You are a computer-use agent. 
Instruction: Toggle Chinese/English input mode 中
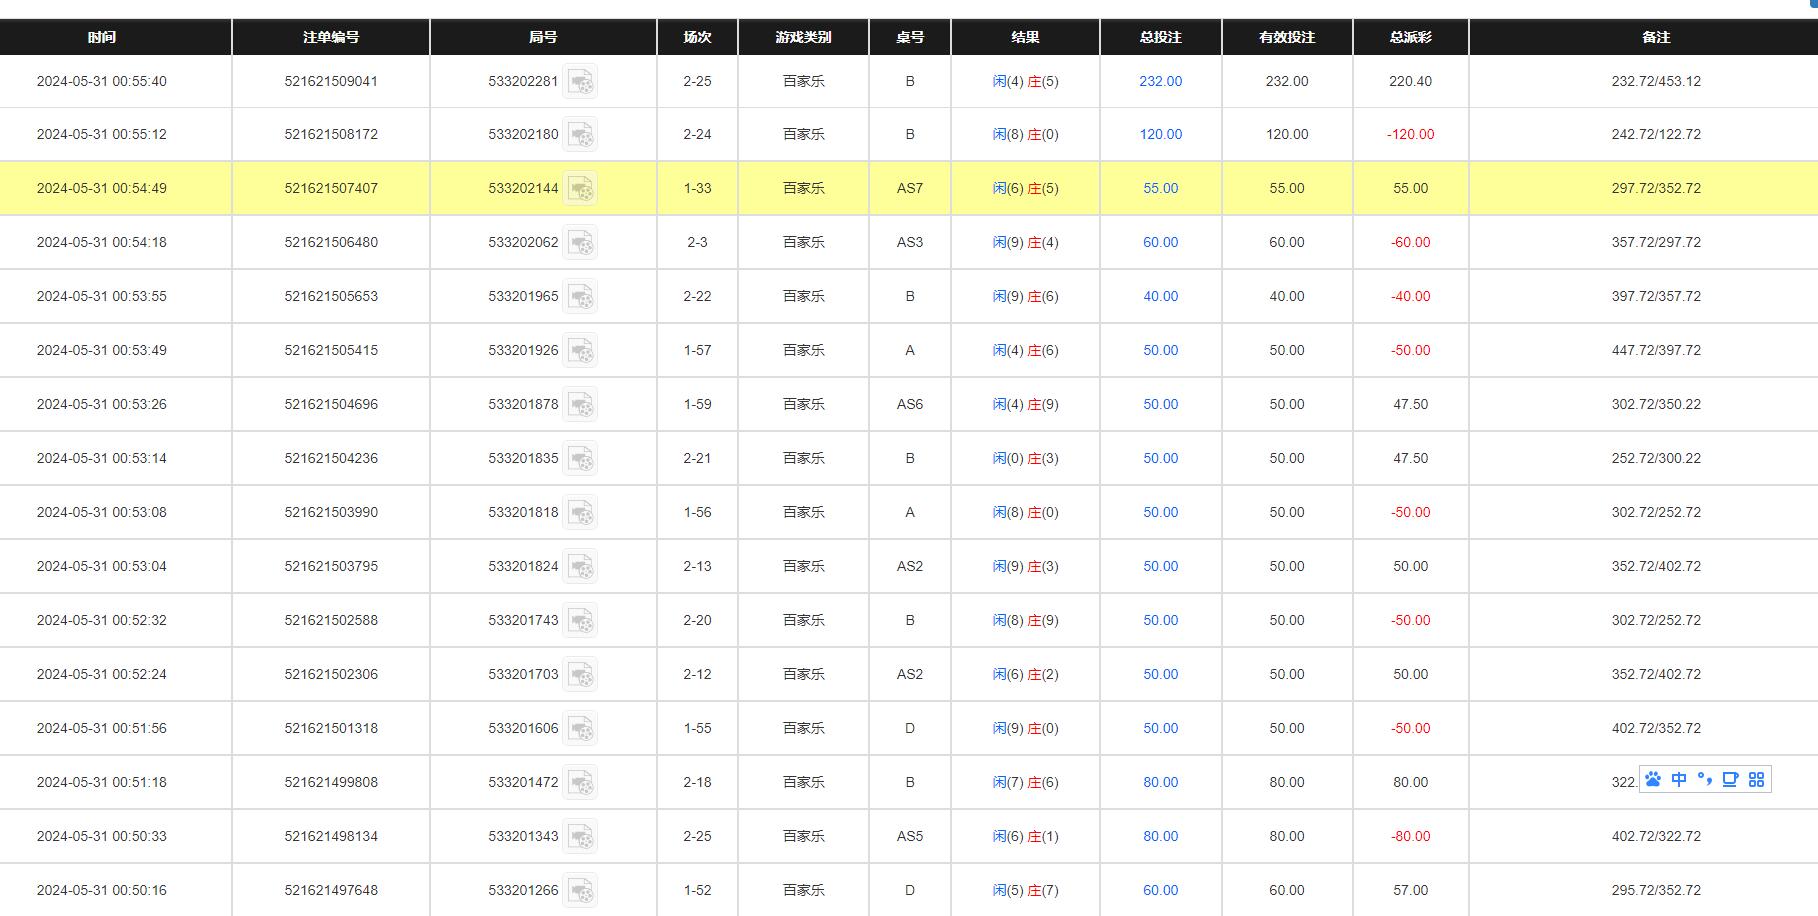(x=1679, y=779)
